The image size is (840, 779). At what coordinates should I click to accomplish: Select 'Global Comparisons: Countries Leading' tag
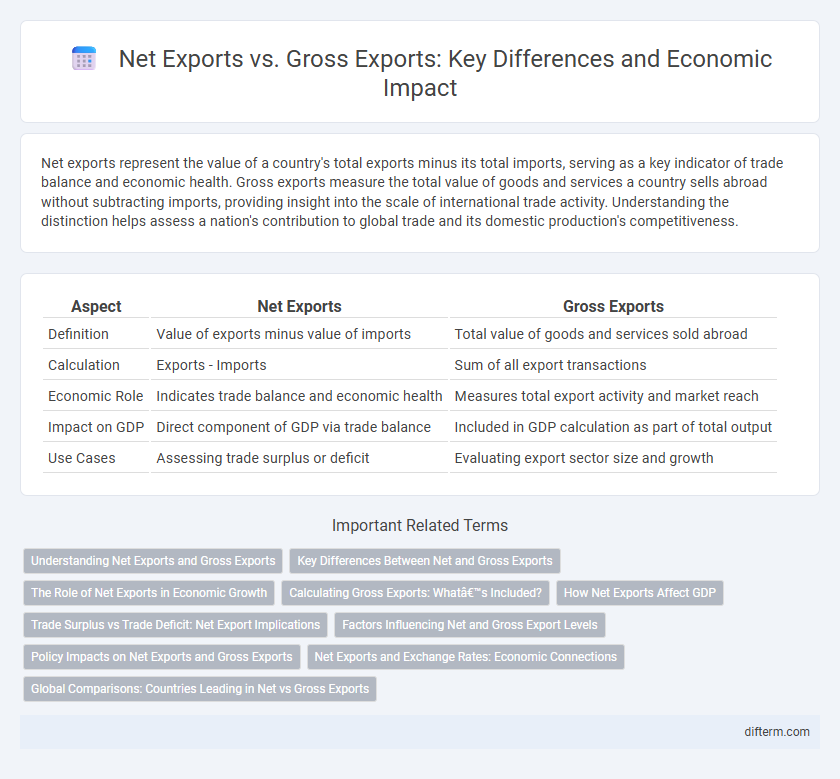pos(200,689)
